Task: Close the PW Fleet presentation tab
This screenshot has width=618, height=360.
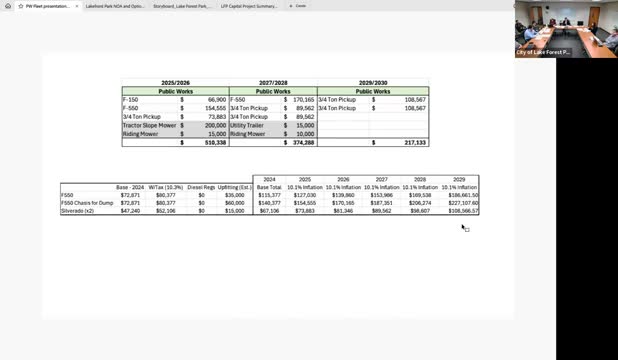Action: 77,6
